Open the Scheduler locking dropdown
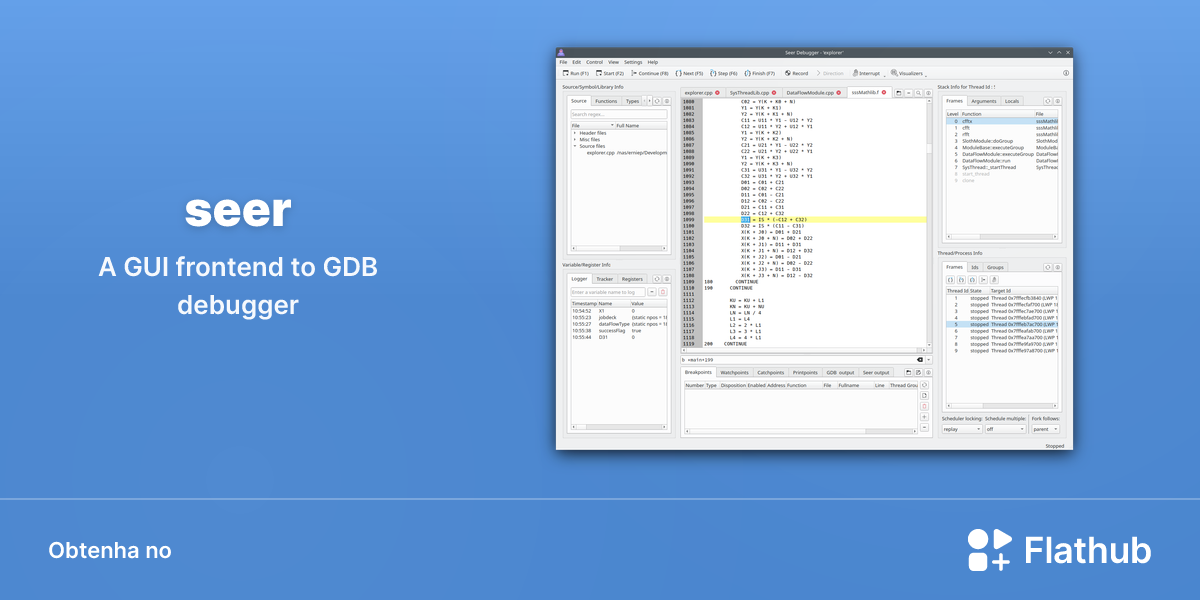Image resolution: width=1200 pixels, height=600 pixels. (x=961, y=429)
